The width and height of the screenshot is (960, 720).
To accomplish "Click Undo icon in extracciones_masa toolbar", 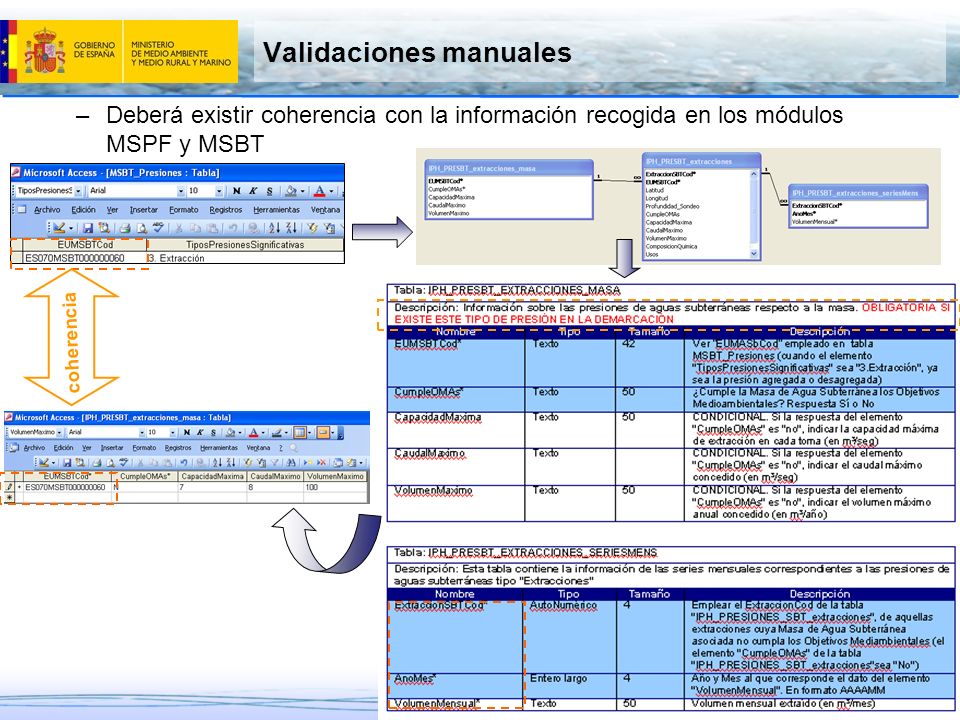I will (184, 463).
